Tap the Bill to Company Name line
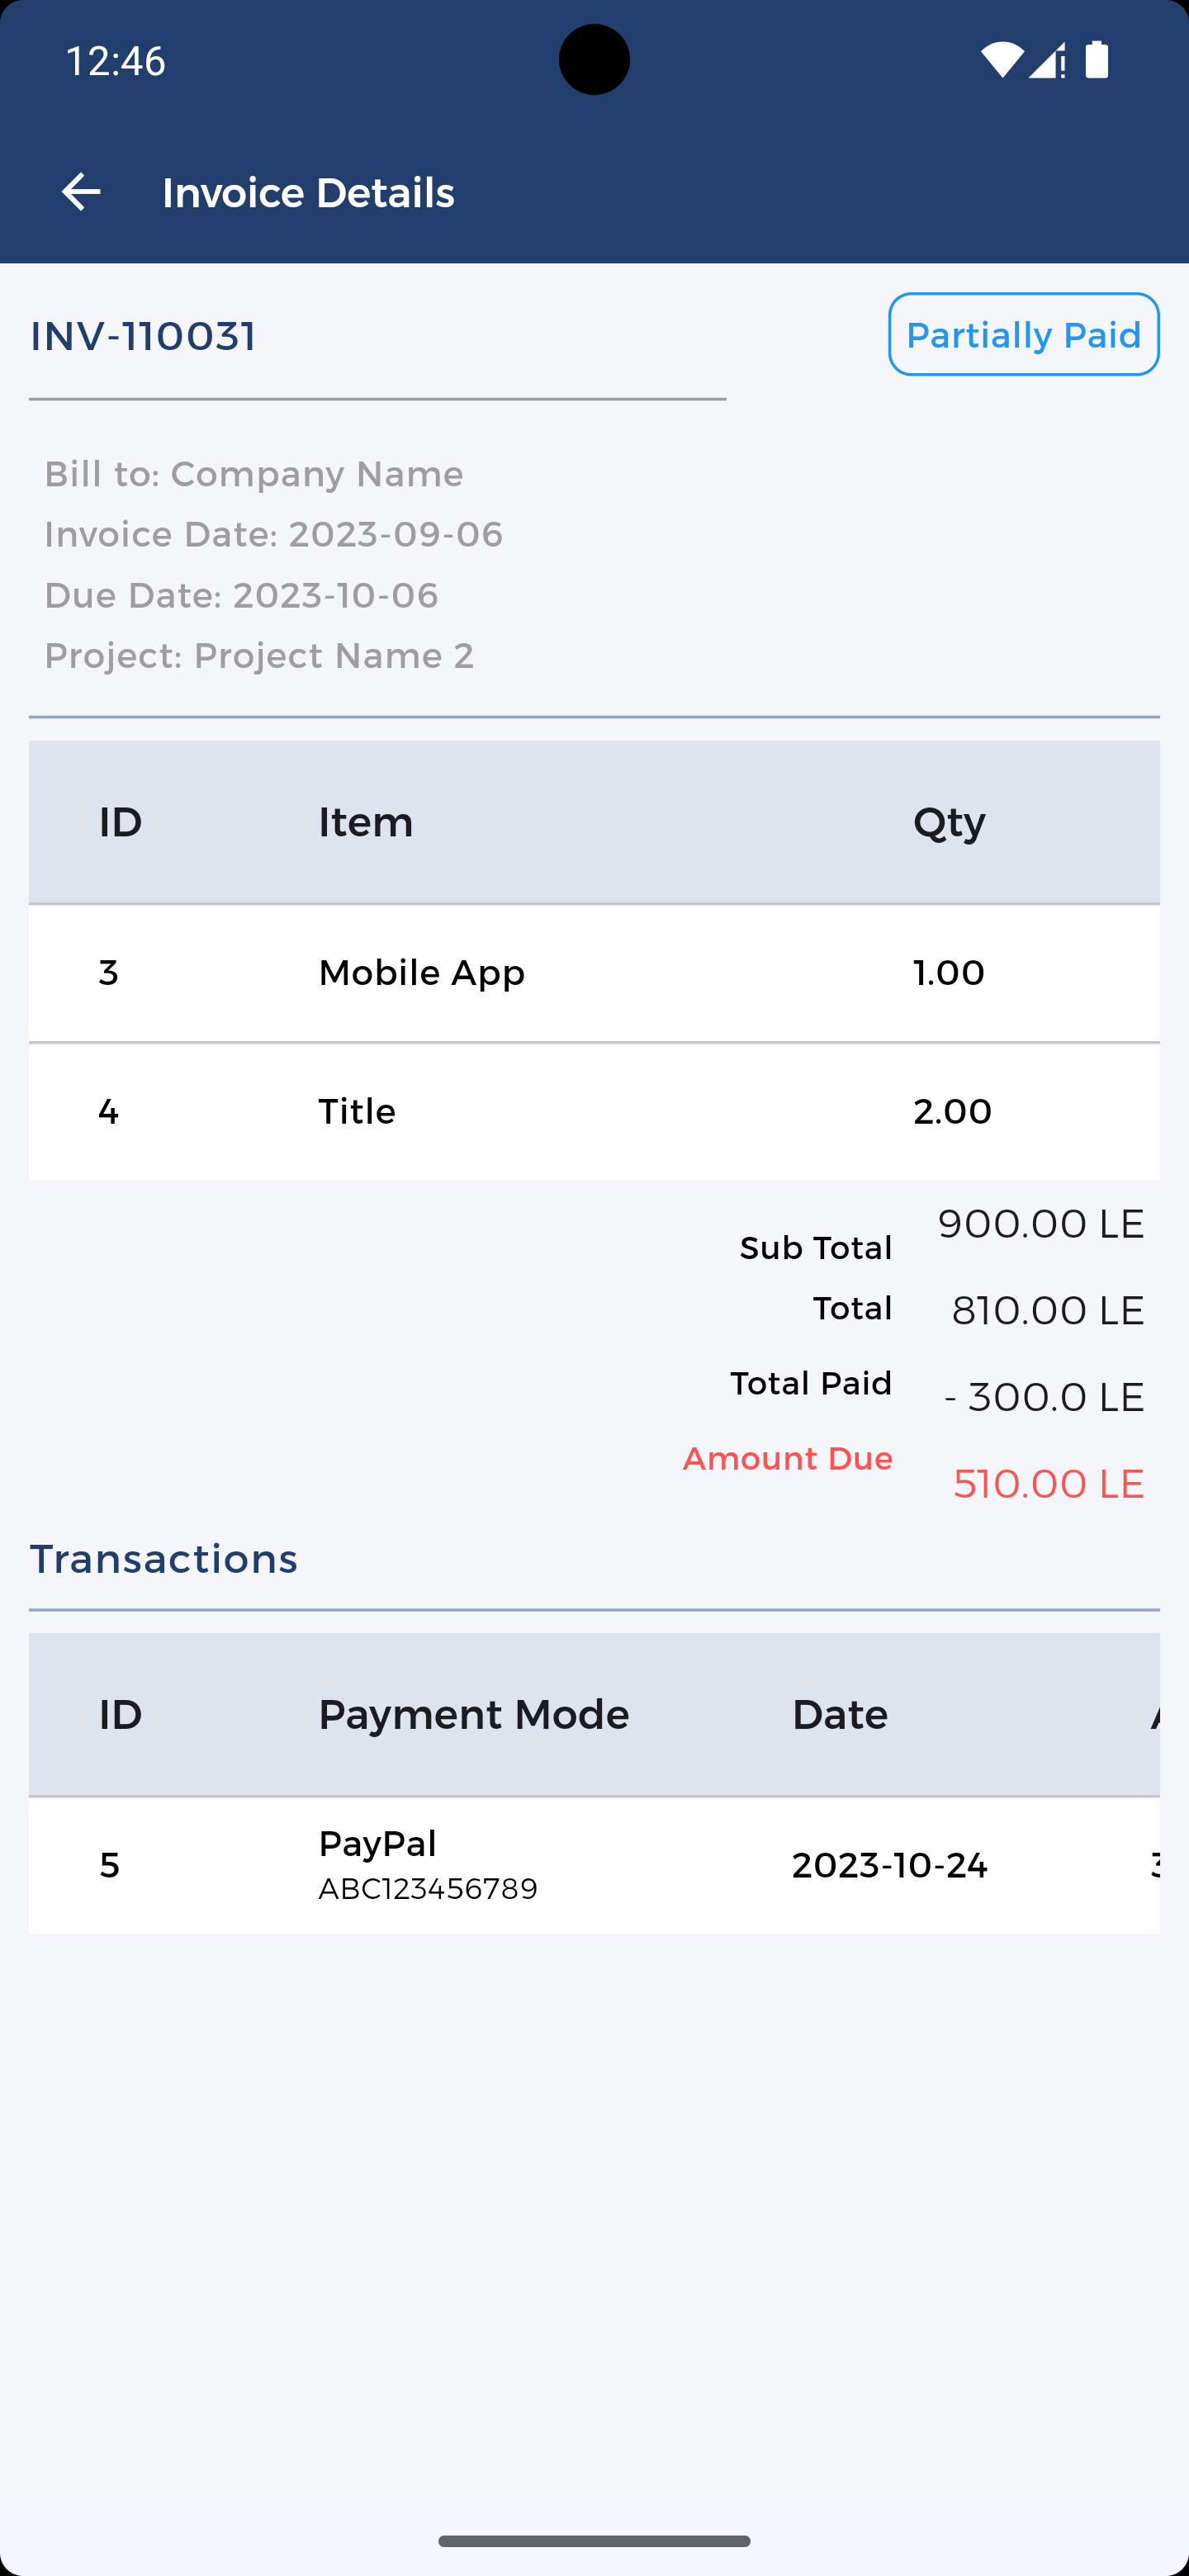Viewport: 1189px width, 2576px height. tap(254, 474)
